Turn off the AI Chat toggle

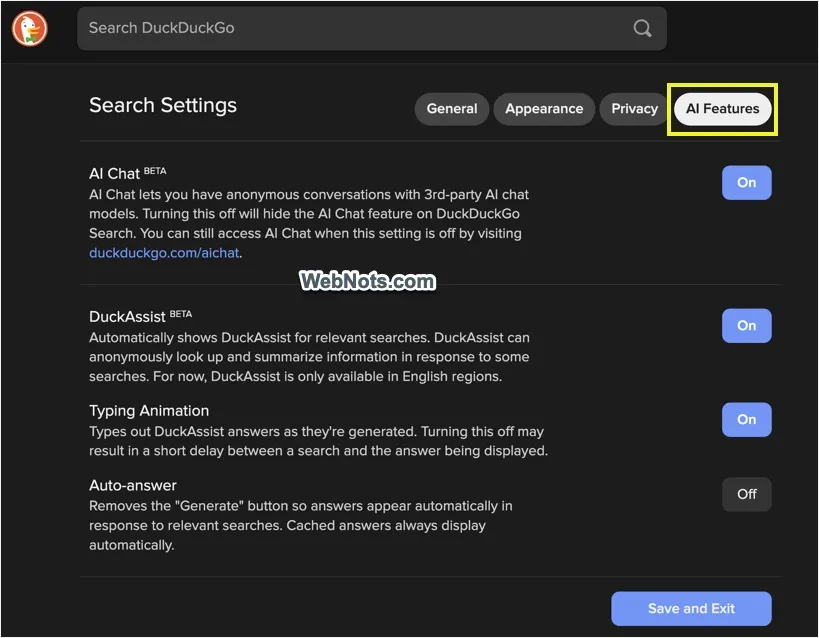746,182
